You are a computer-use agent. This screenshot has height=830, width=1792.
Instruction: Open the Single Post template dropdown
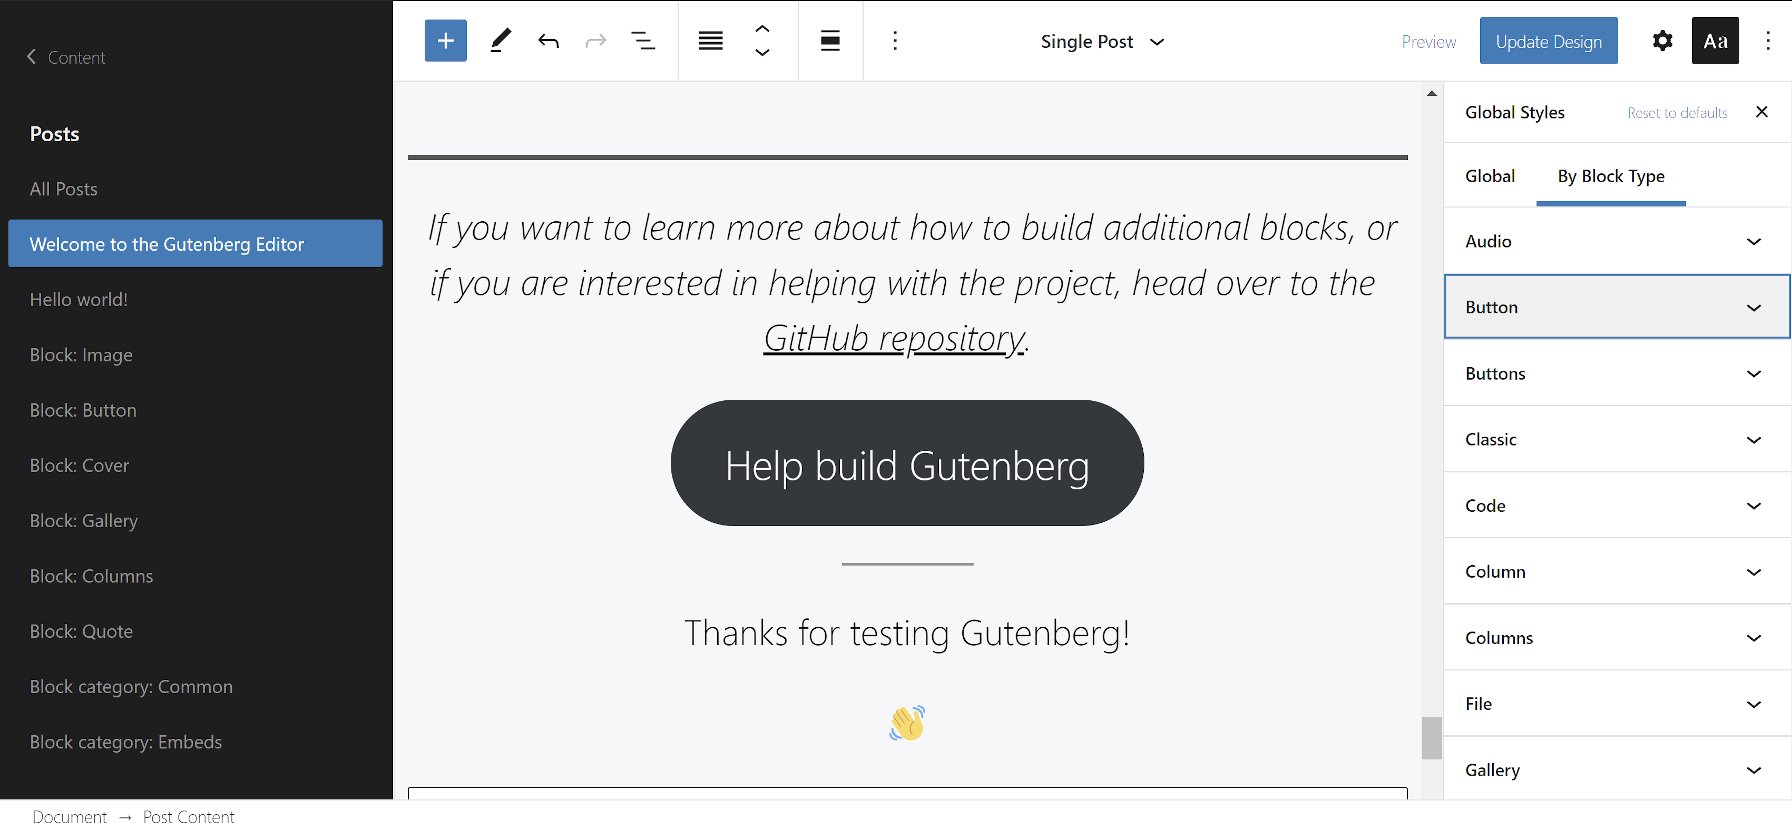tap(1102, 42)
